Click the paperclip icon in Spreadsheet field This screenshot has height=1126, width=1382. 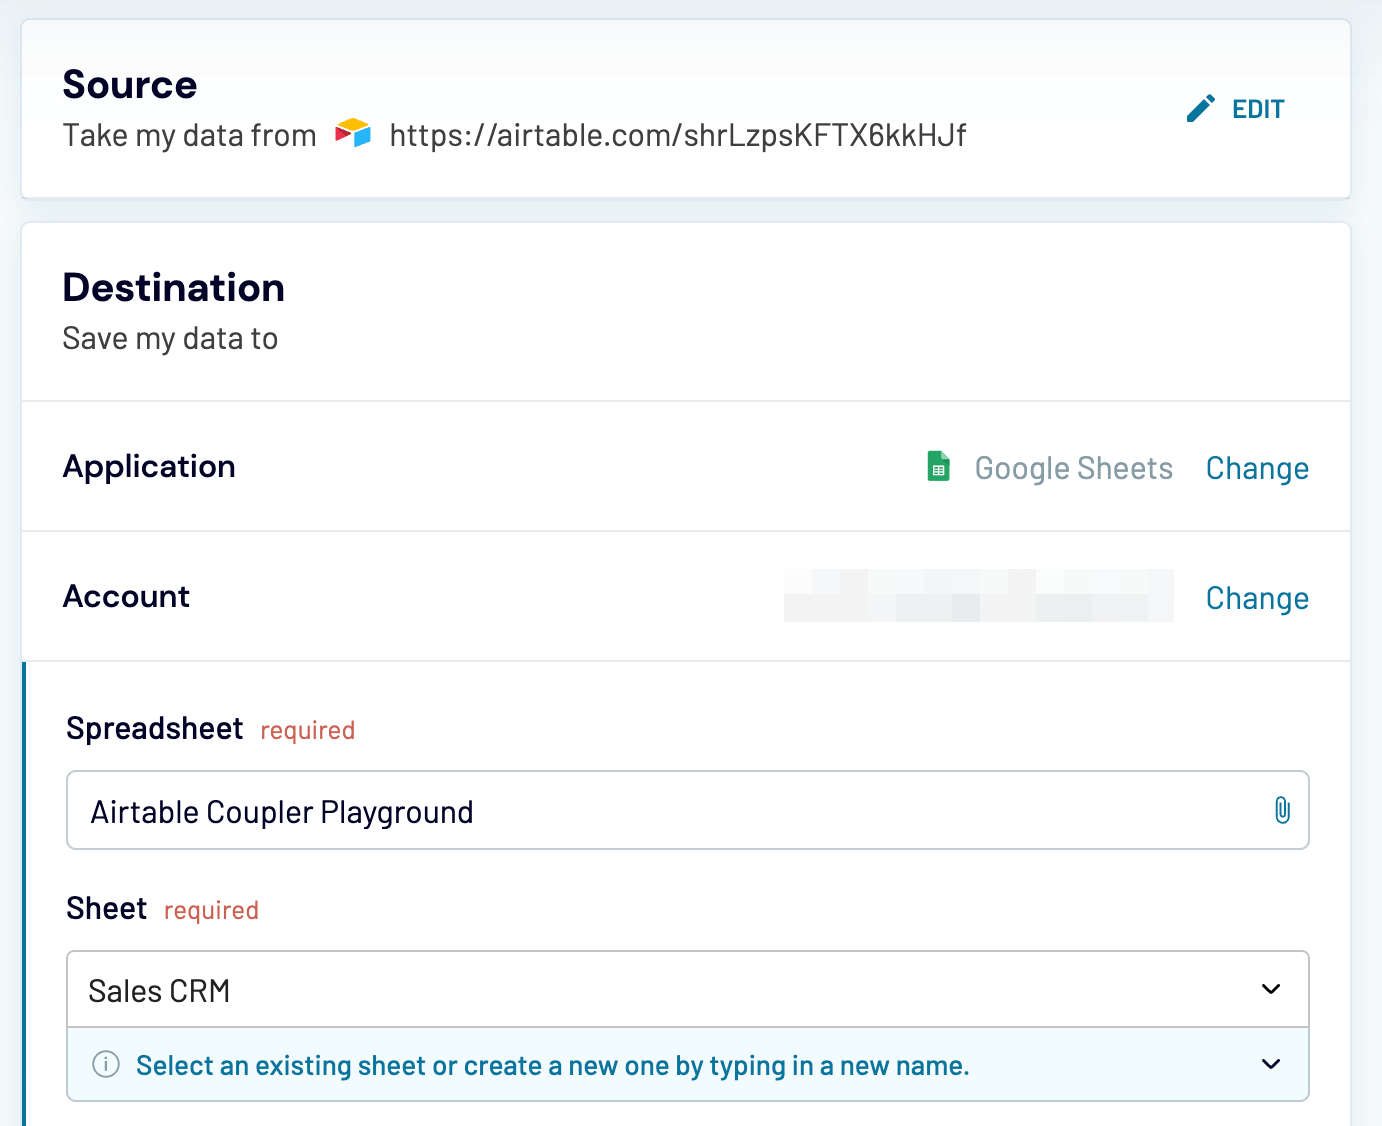[x=1282, y=810]
